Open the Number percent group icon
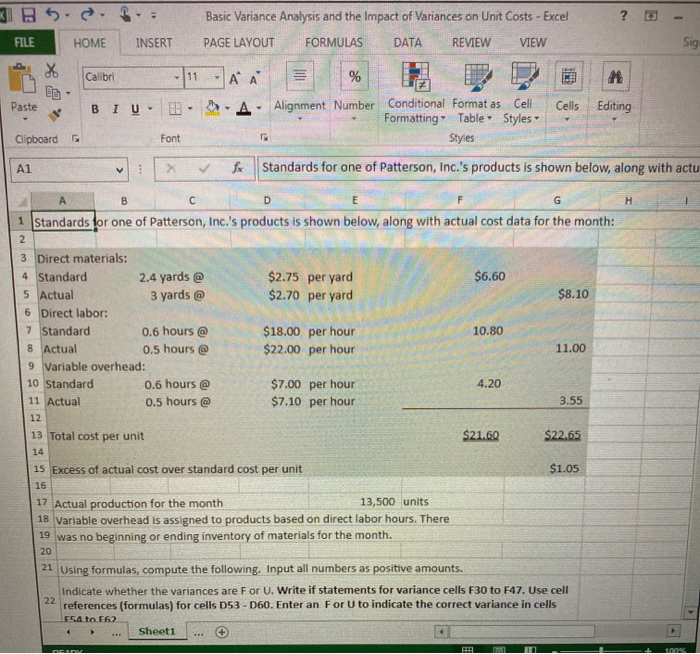Screen dimensions: 700x654 (354, 76)
